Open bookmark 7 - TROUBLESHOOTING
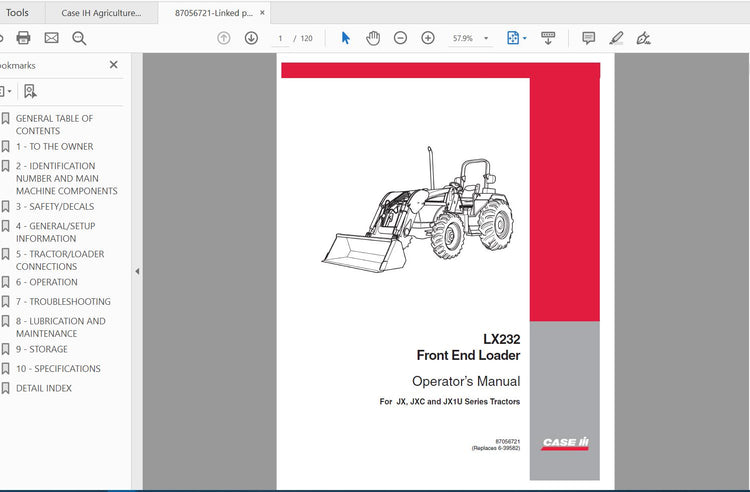750x492 pixels. pos(63,302)
